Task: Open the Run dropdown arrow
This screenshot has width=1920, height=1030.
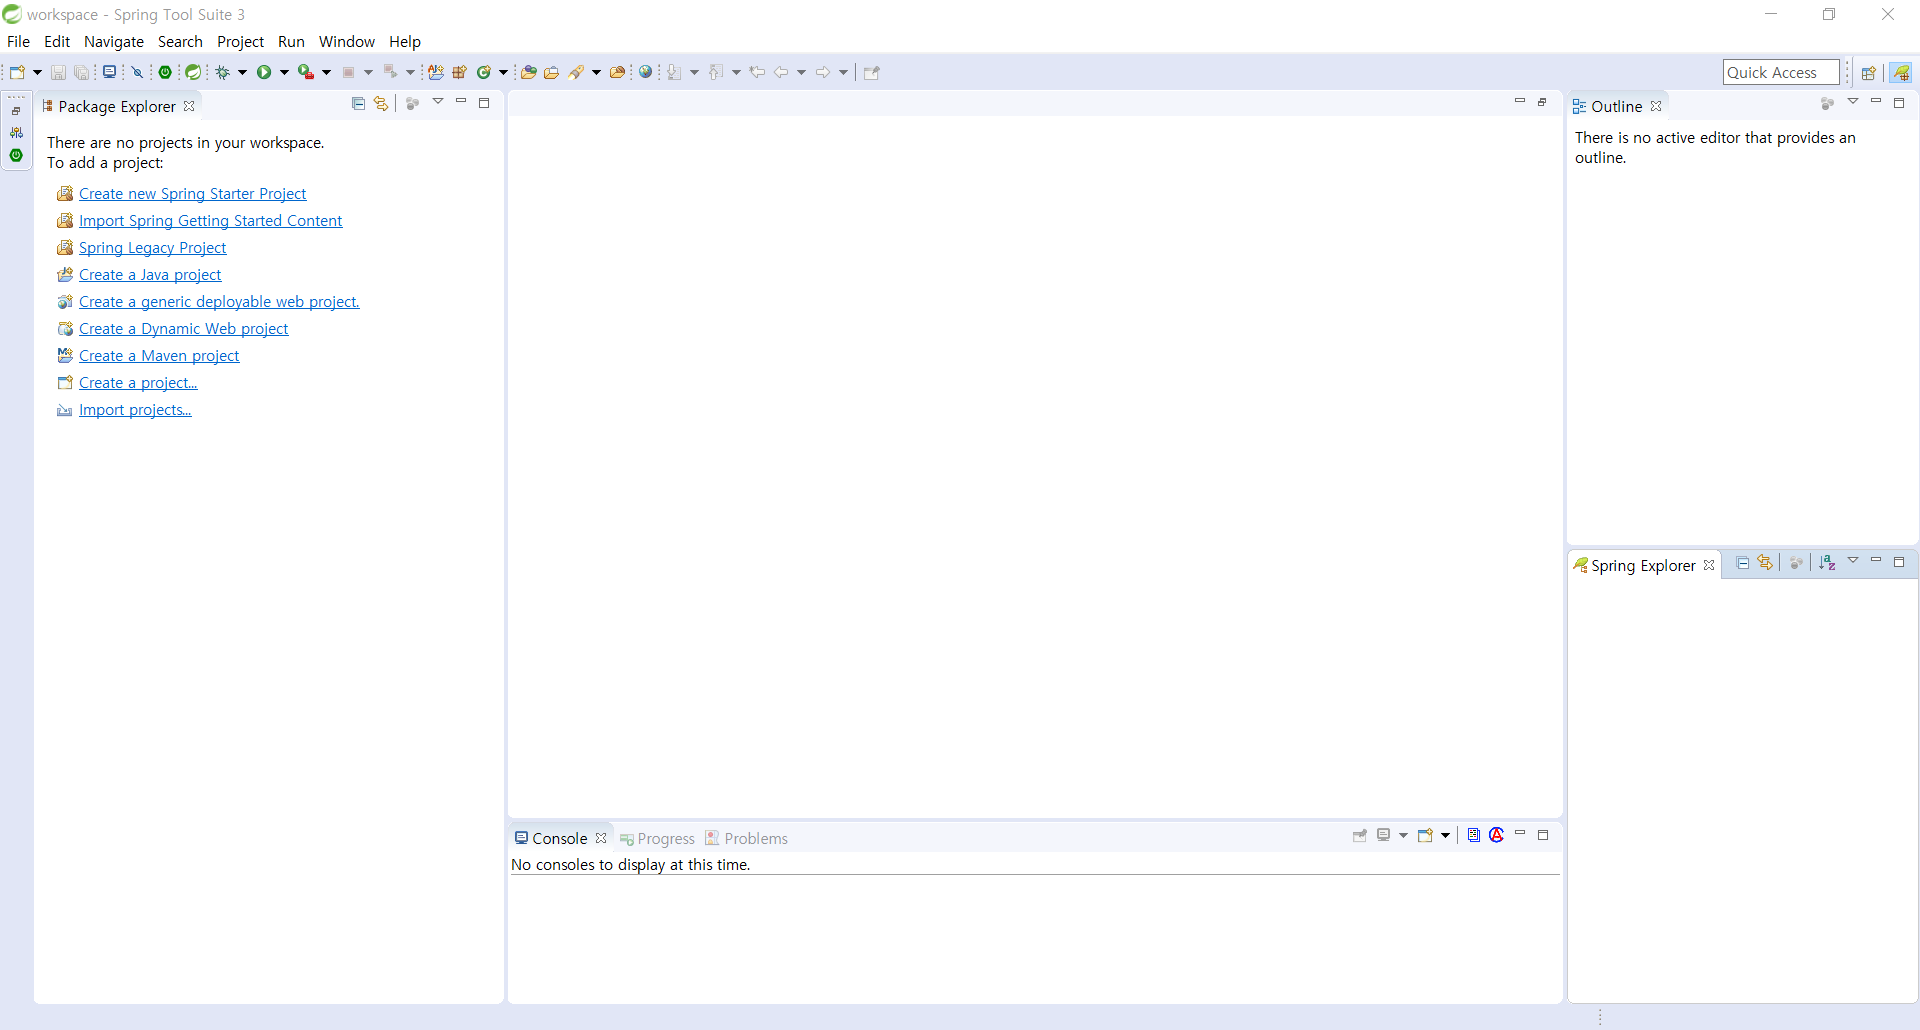Action: coord(284,72)
